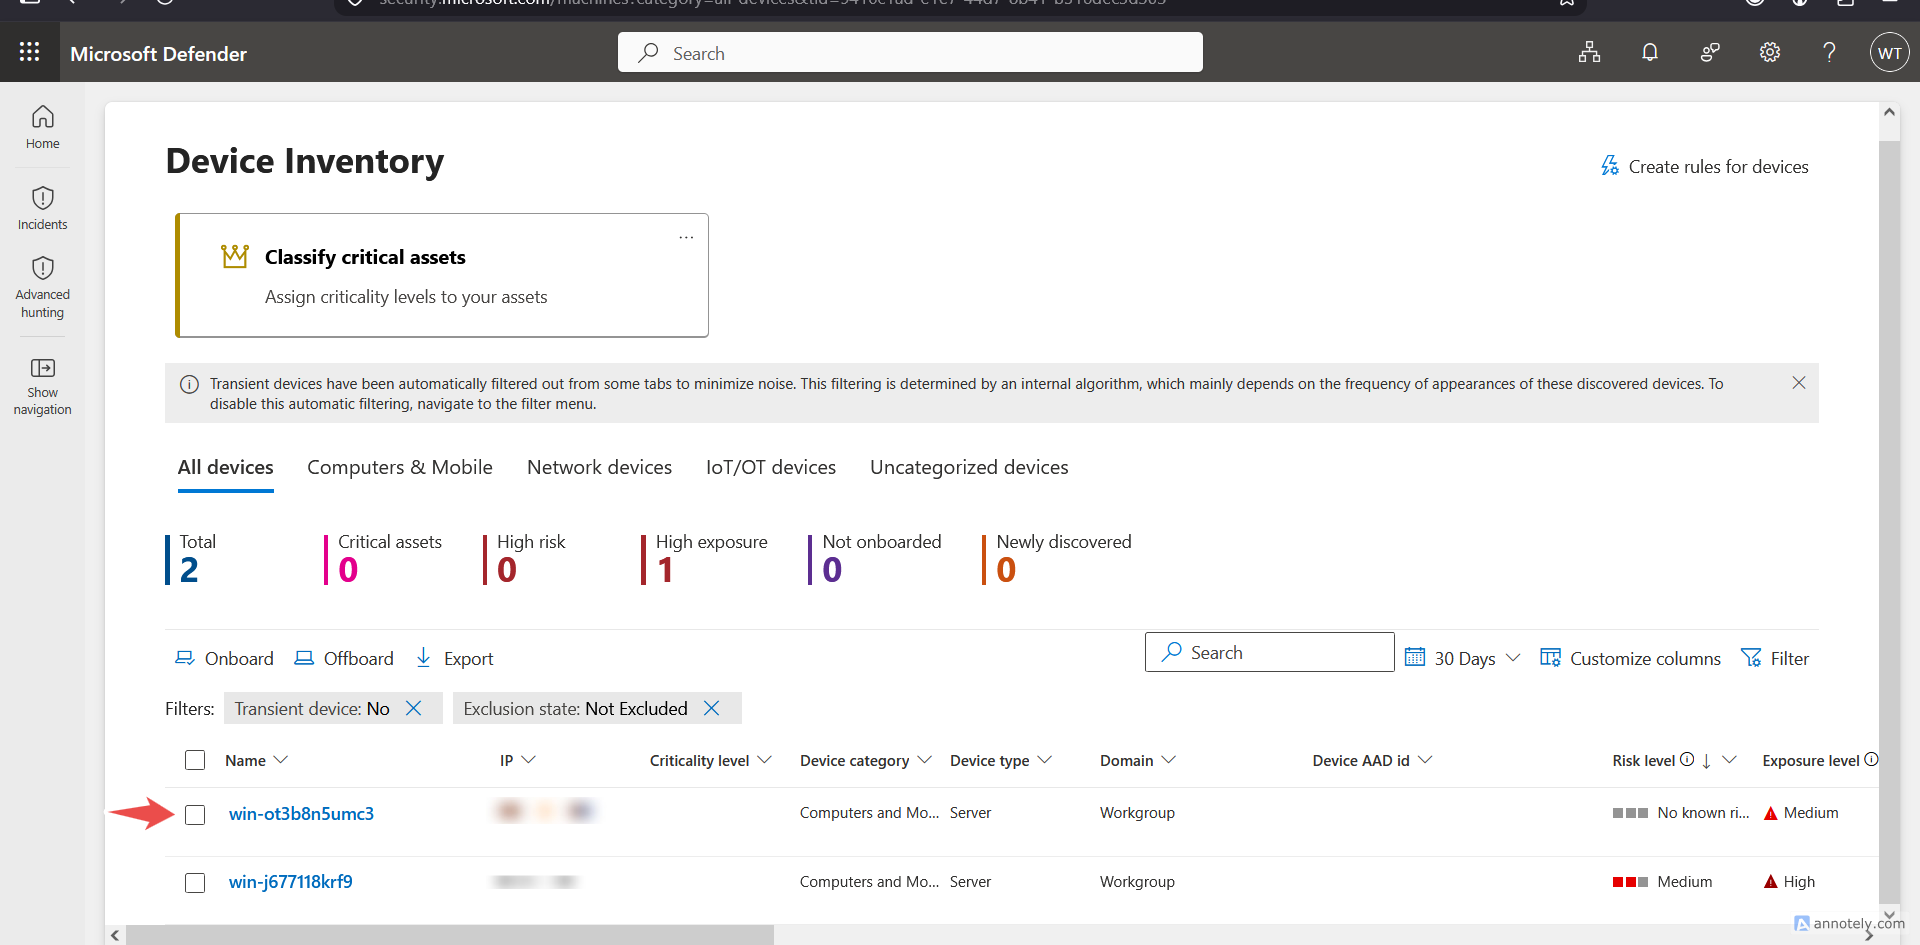Click the Export download button

coord(454,658)
